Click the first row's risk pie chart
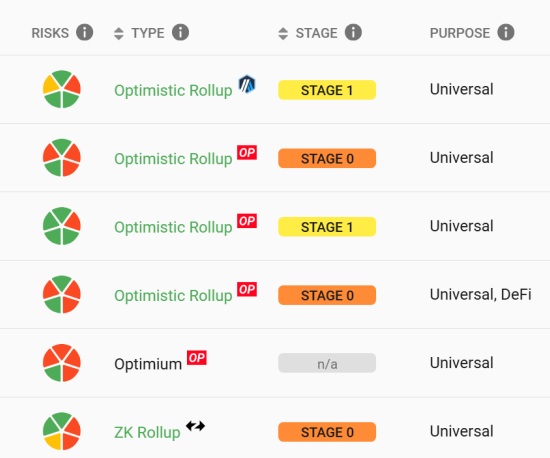550x458 pixels. (62, 89)
